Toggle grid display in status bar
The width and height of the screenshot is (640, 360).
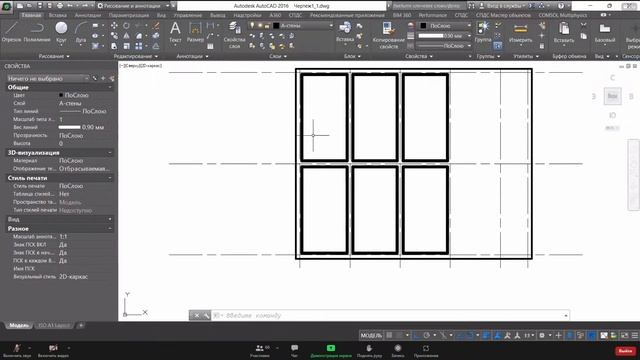point(389,335)
